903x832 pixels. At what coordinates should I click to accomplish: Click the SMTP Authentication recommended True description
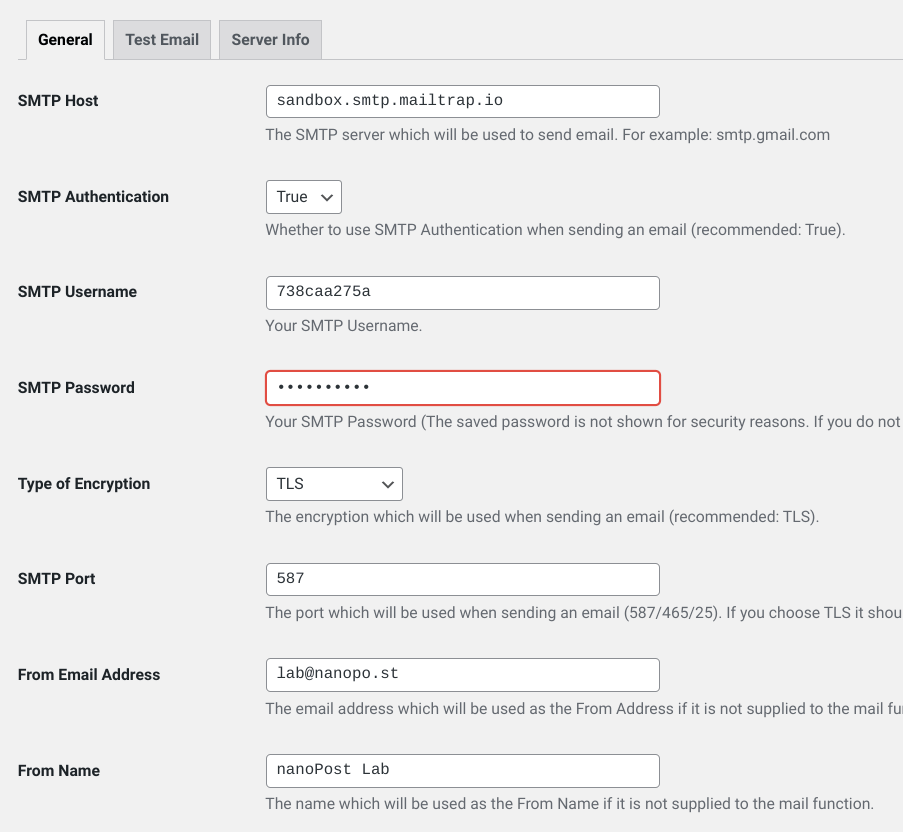(x=555, y=230)
